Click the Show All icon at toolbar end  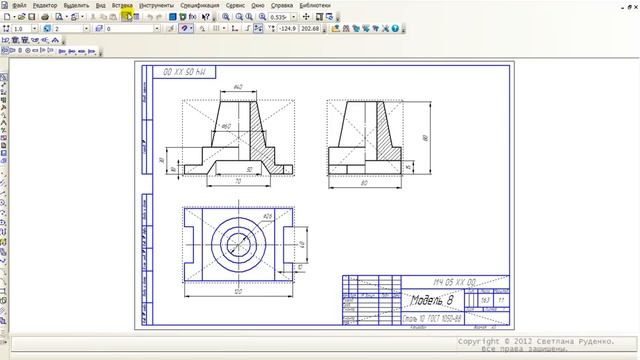pyautogui.click(x=329, y=17)
